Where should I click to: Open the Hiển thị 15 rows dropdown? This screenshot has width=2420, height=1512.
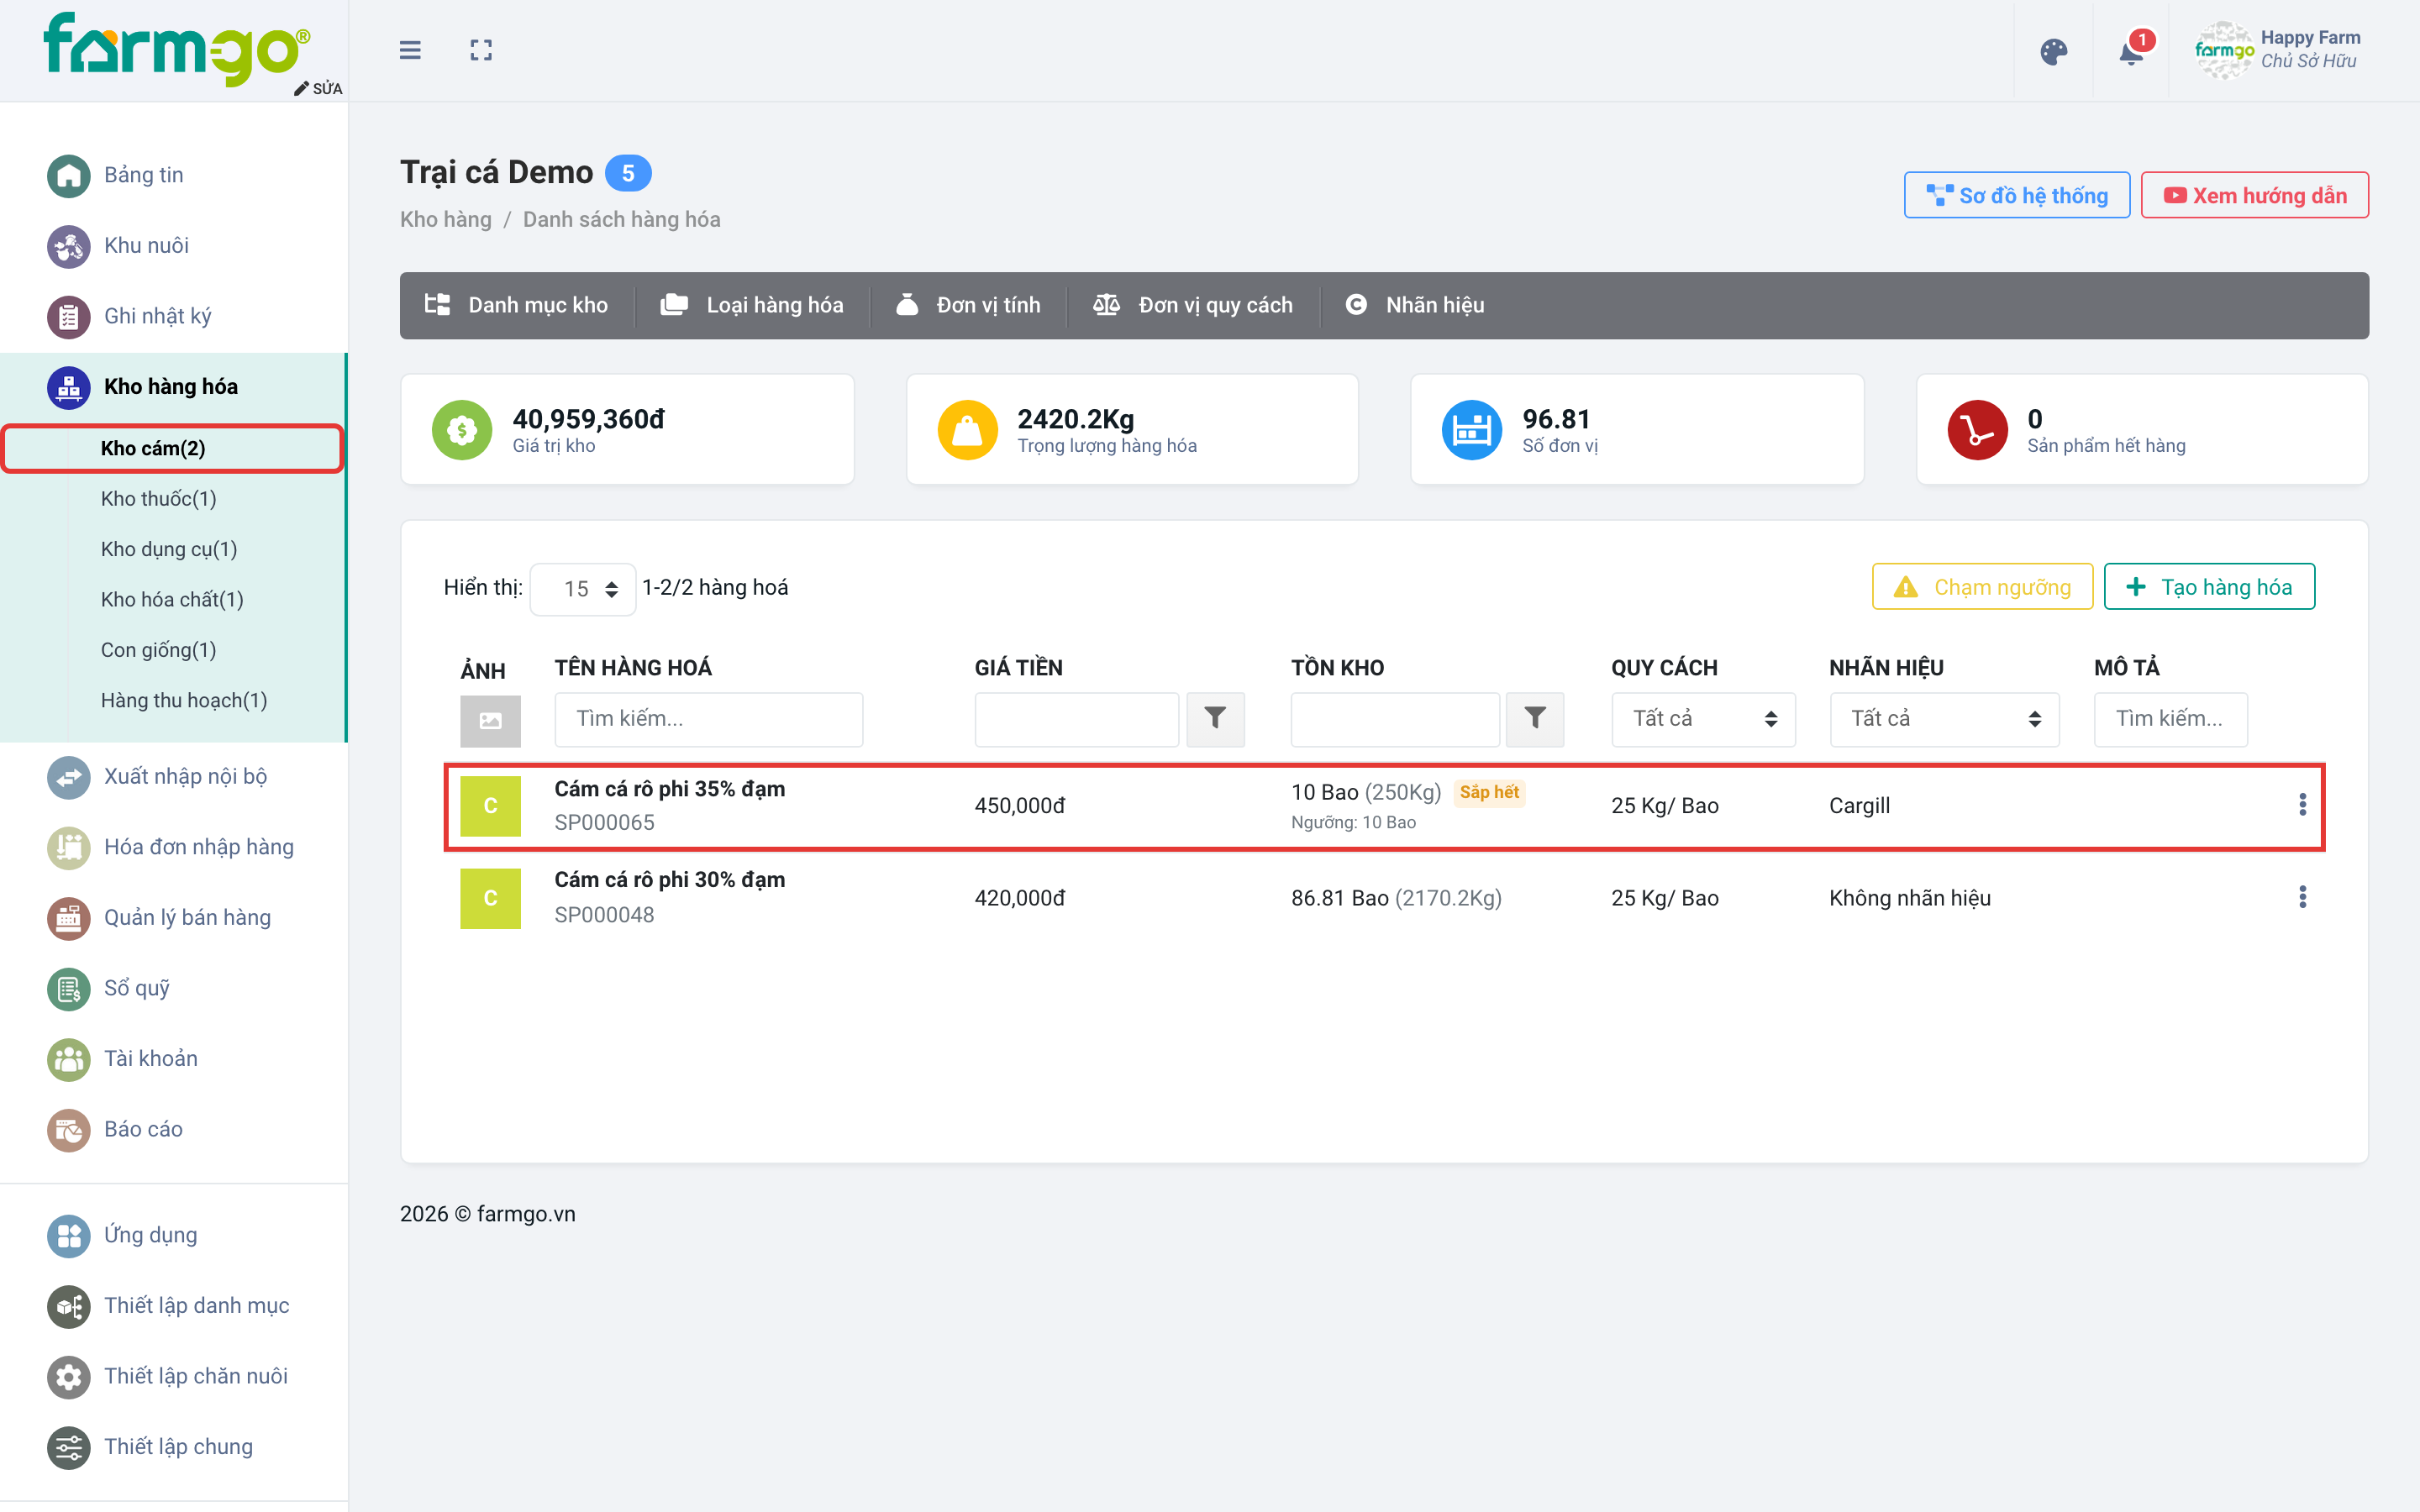tap(583, 589)
